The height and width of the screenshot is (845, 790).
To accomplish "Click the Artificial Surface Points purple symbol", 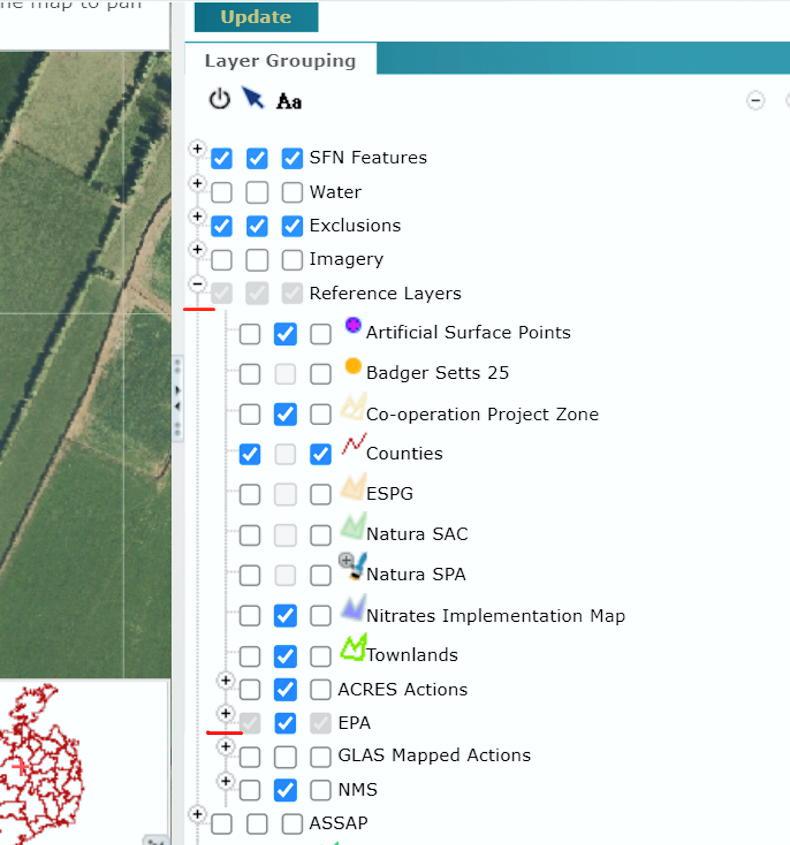I will point(352,326).
